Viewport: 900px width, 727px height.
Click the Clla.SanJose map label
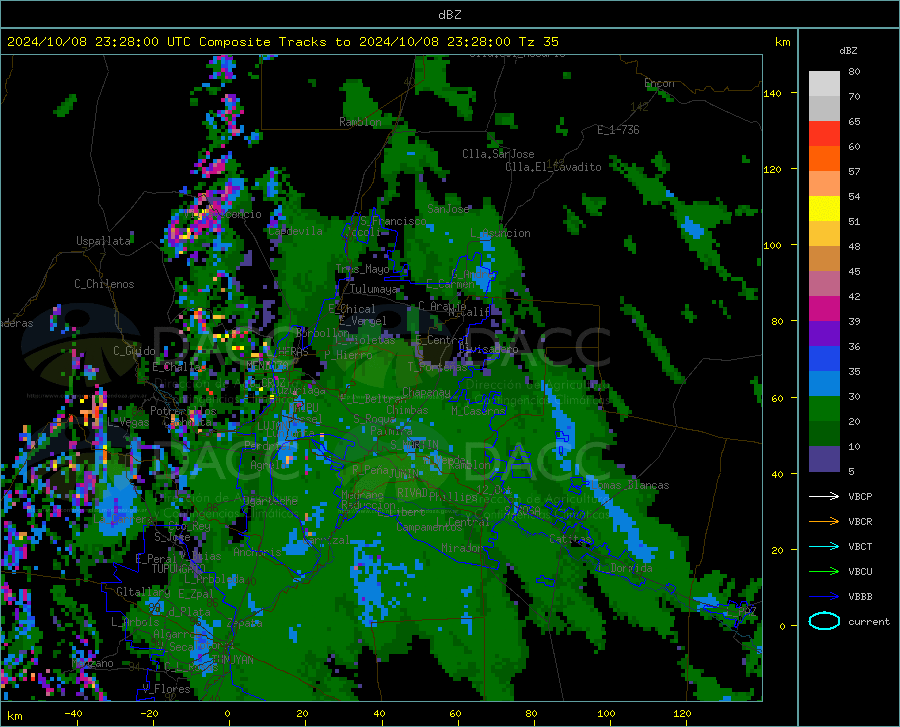click(x=498, y=154)
